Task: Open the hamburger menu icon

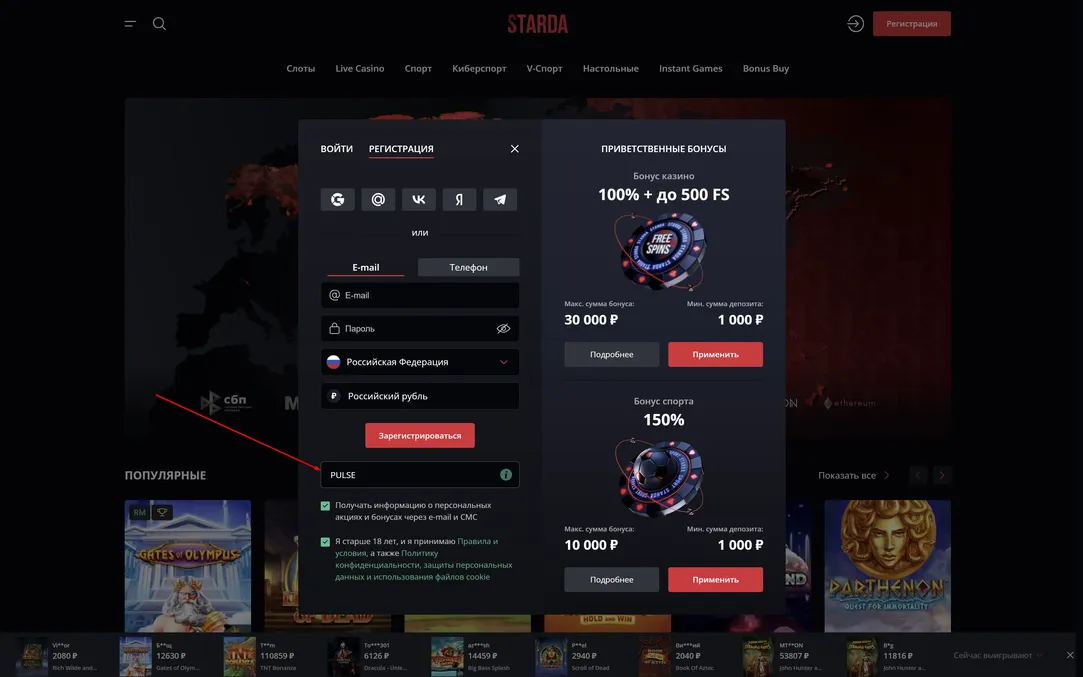Action: pyautogui.click(x=130, y=23)
